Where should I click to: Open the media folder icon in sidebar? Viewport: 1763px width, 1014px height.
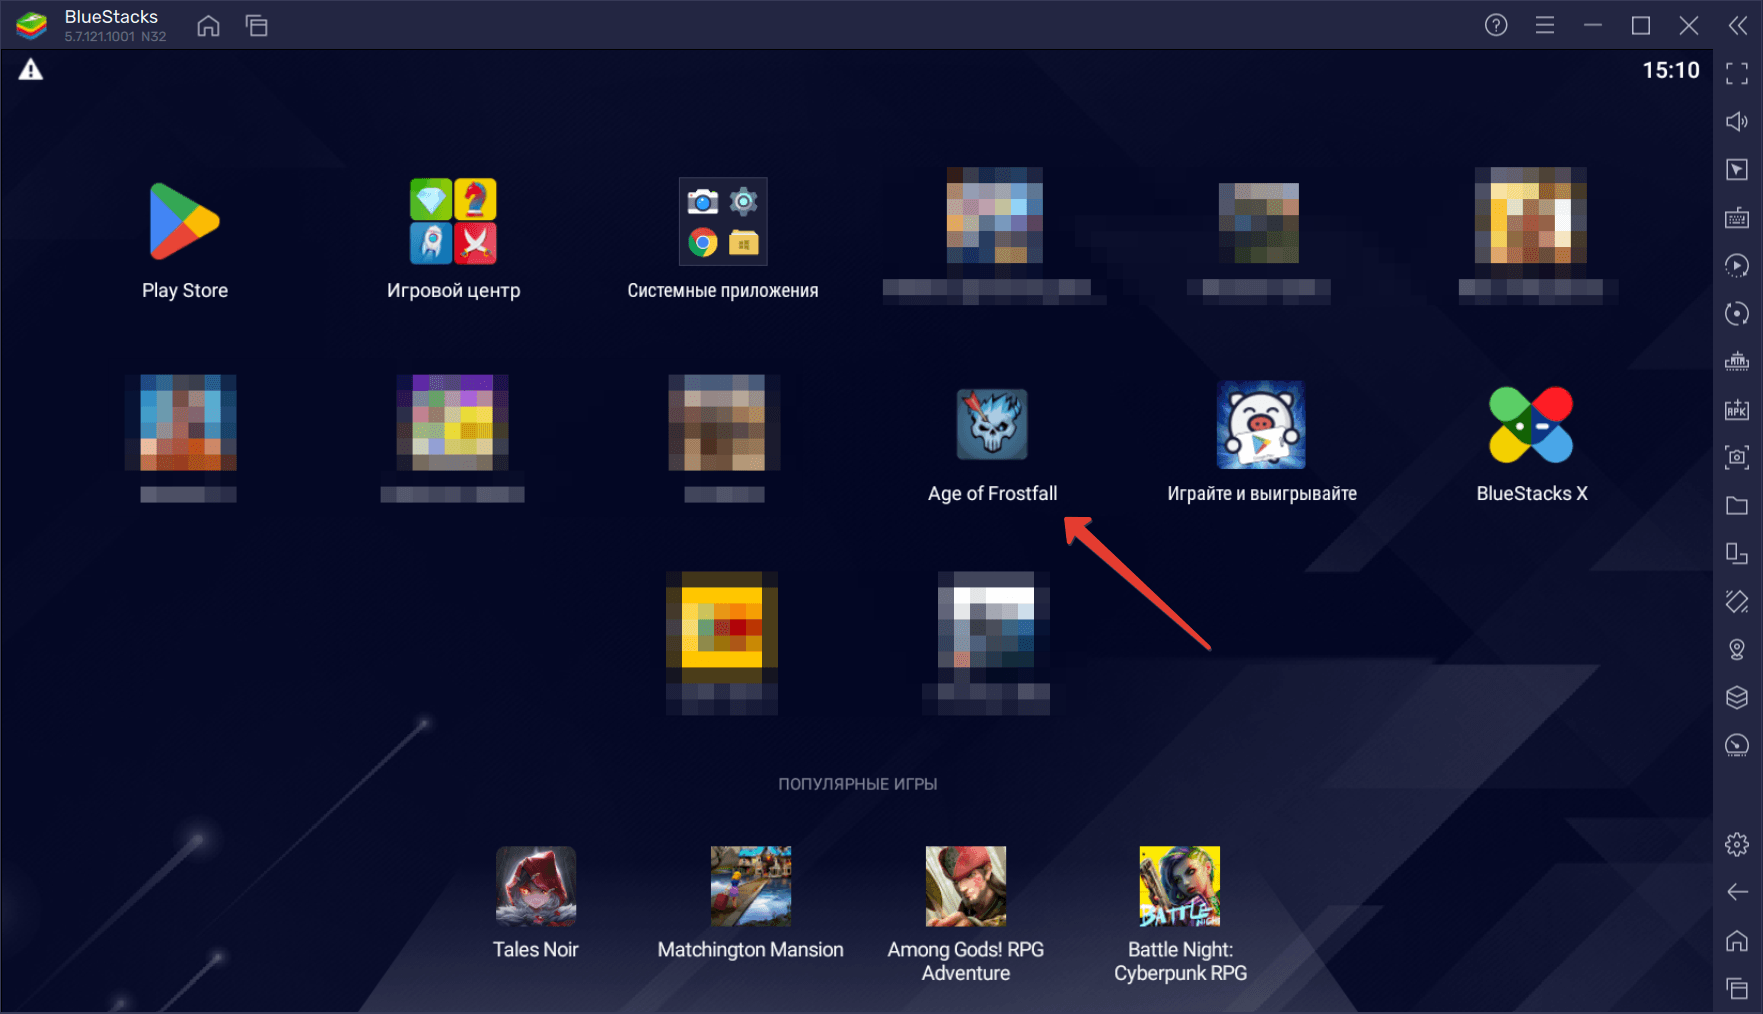[x=1737, y=506]
